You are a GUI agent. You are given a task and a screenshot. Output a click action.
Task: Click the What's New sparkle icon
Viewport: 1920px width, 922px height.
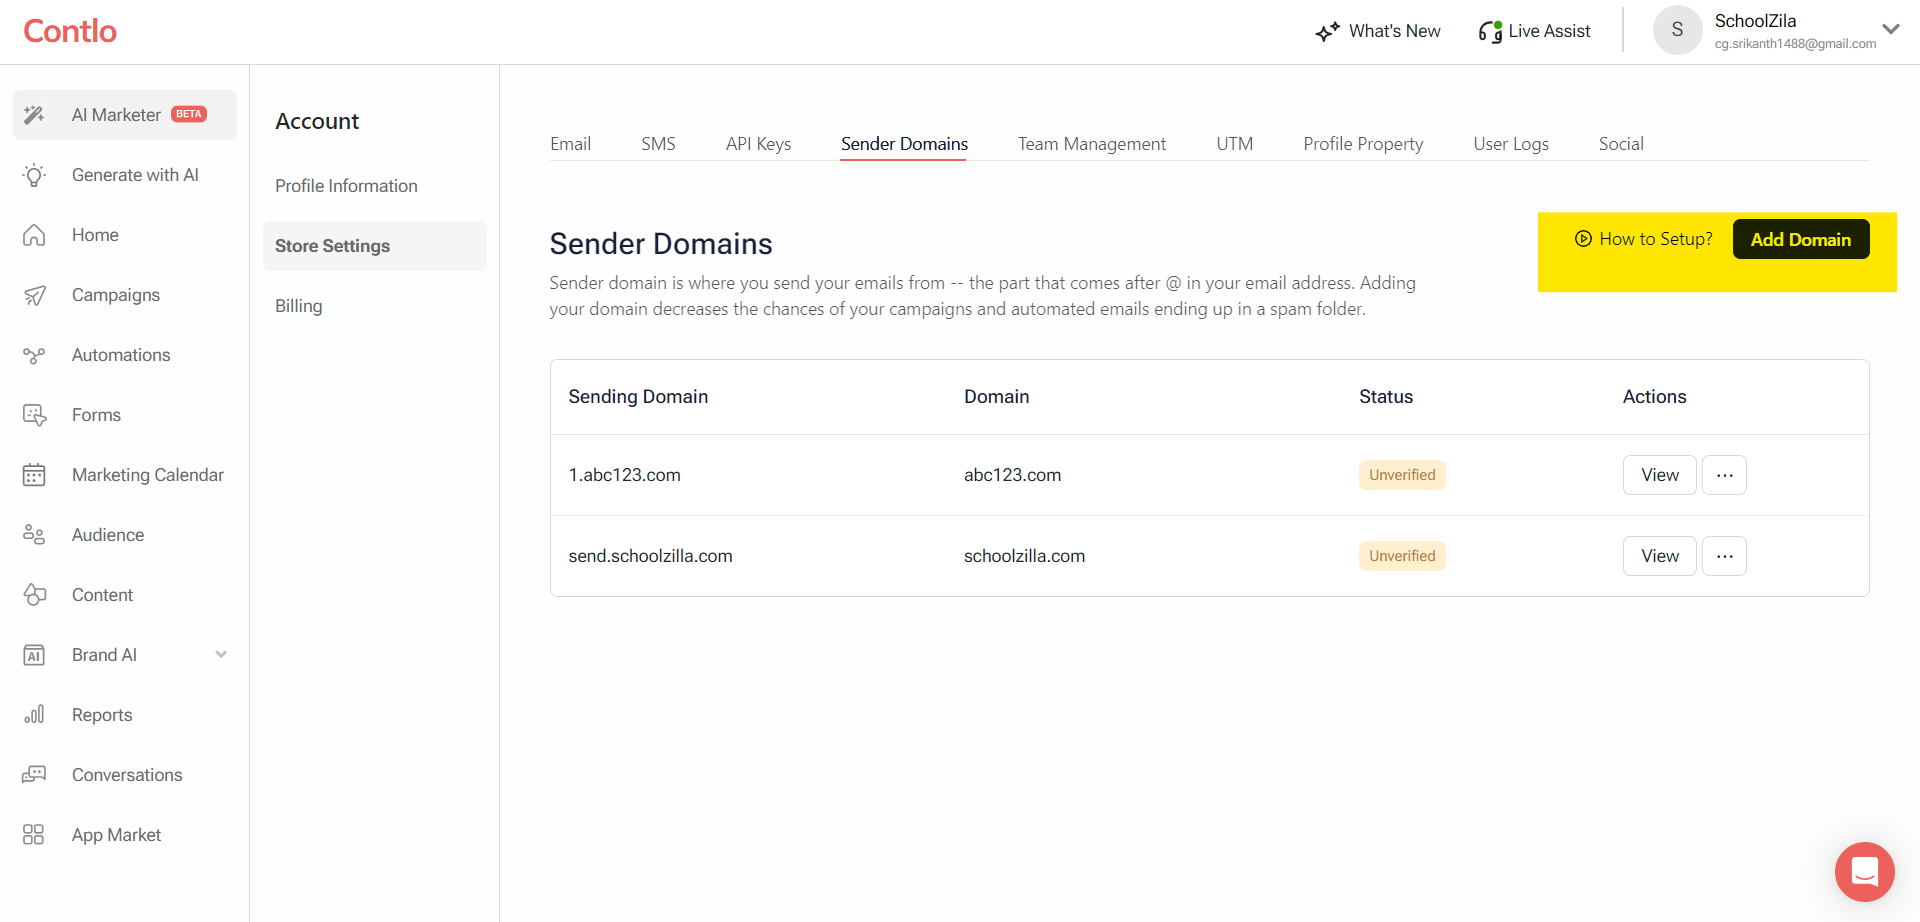(x=1328, y=32)
